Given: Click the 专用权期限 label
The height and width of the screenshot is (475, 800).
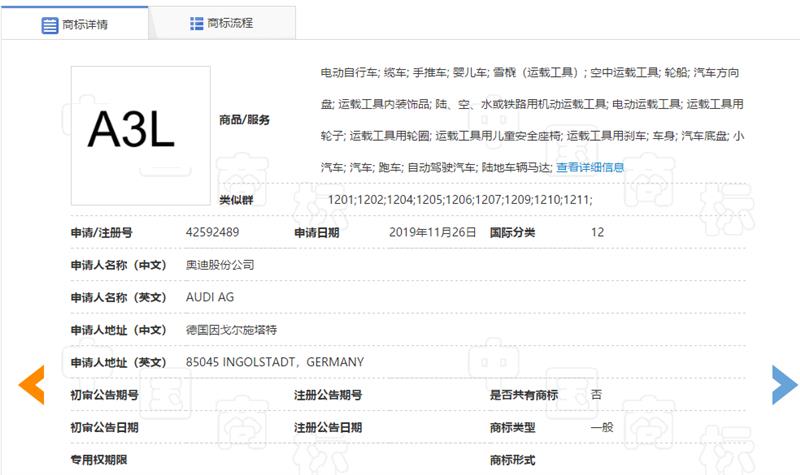Looking at the screenshot, I should [98, 460].
